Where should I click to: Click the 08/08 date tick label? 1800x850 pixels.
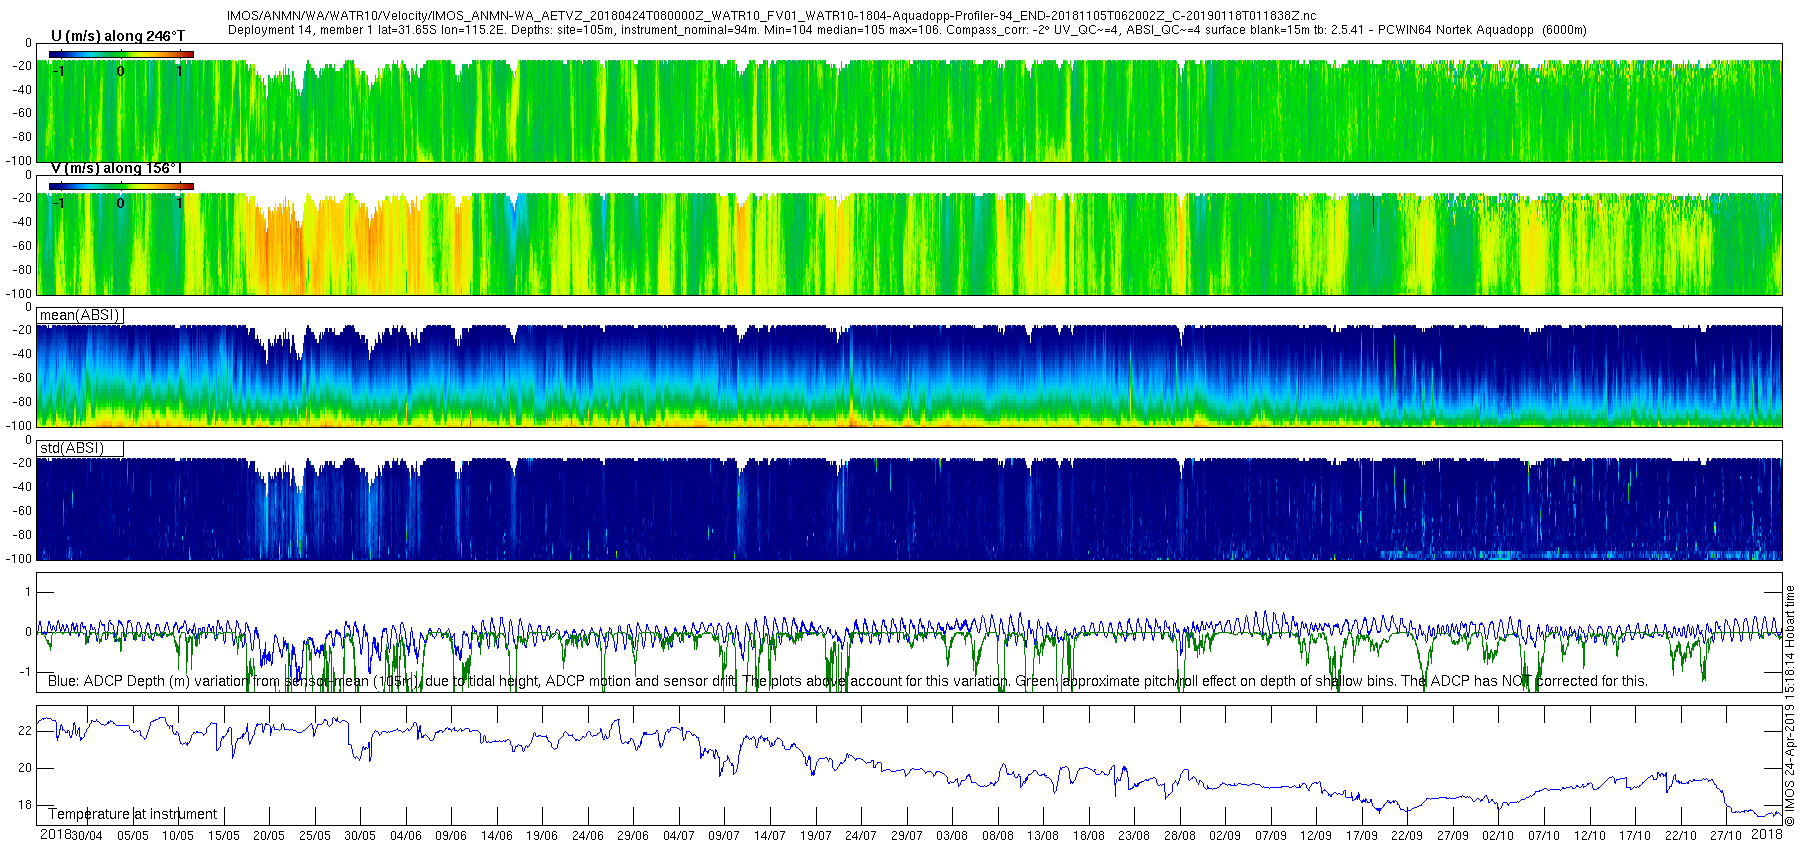pyautogui.click(x=998, y=836)
